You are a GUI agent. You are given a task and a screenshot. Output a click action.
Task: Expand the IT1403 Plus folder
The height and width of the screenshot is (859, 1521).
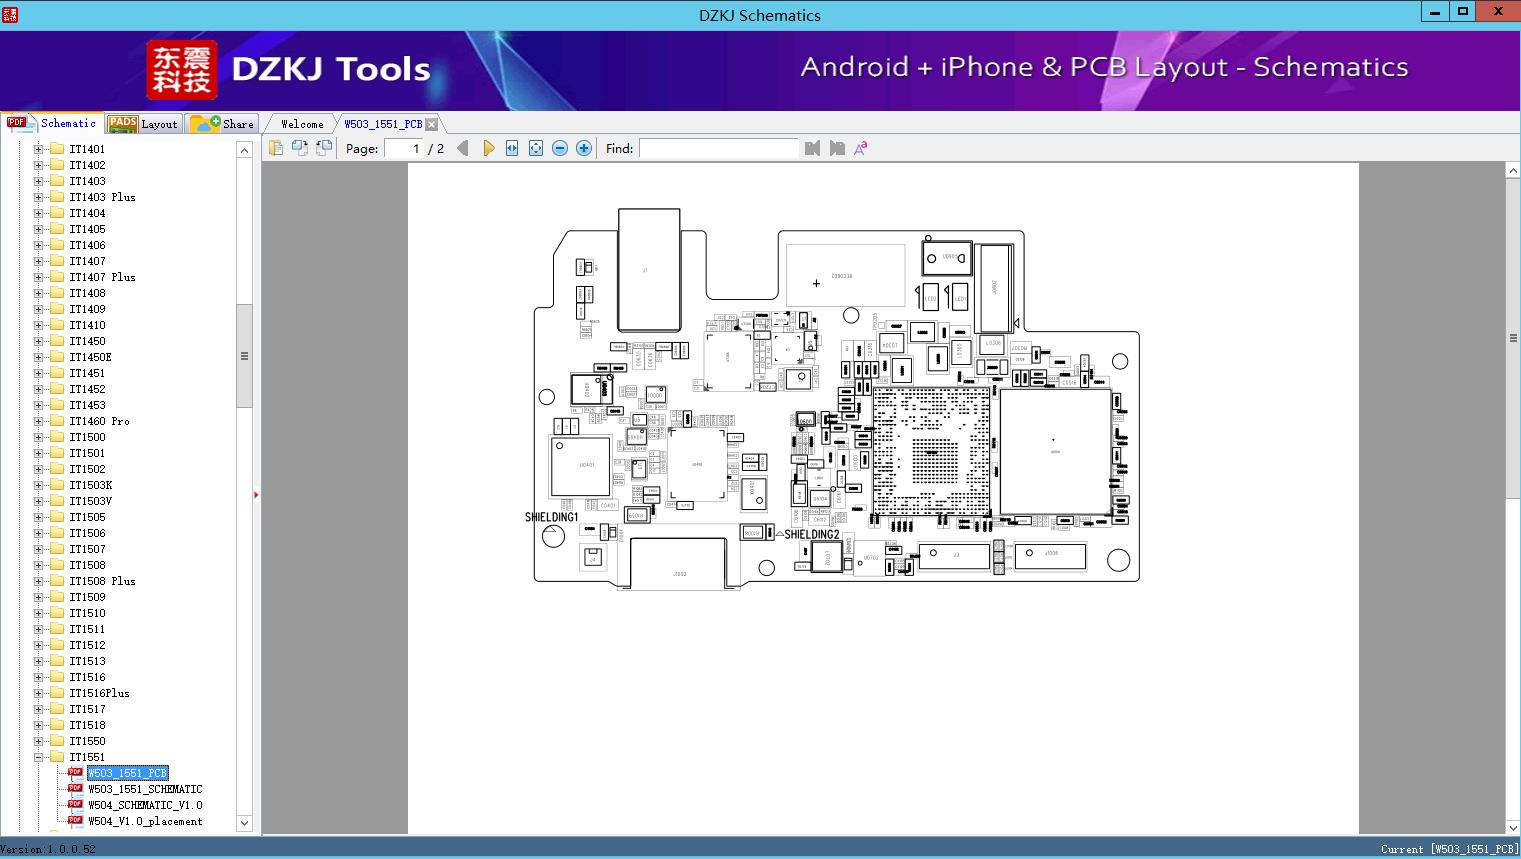[38, 197]
